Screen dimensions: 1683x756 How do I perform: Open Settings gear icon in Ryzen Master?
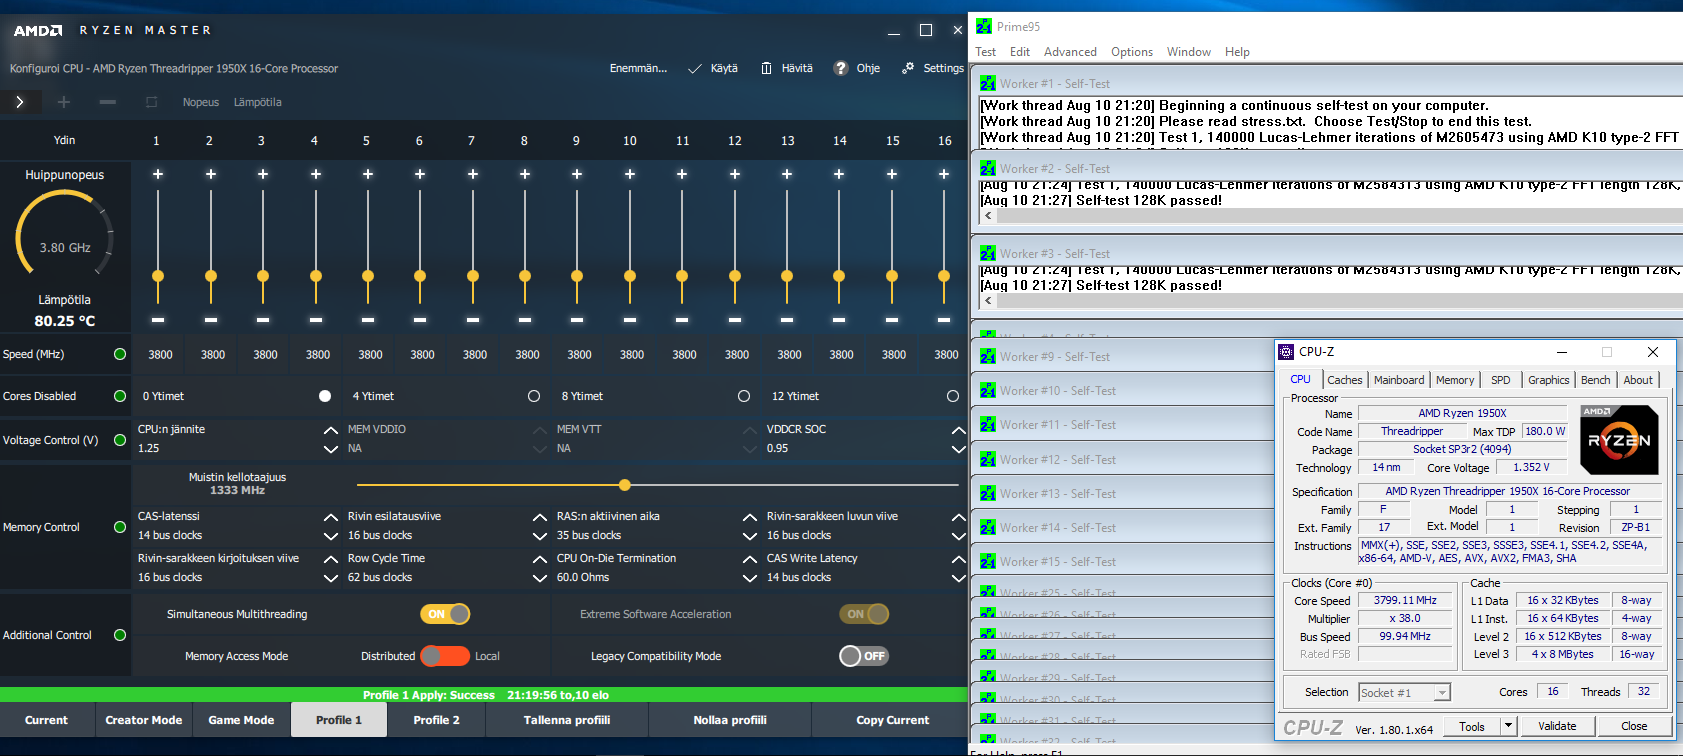908,68
